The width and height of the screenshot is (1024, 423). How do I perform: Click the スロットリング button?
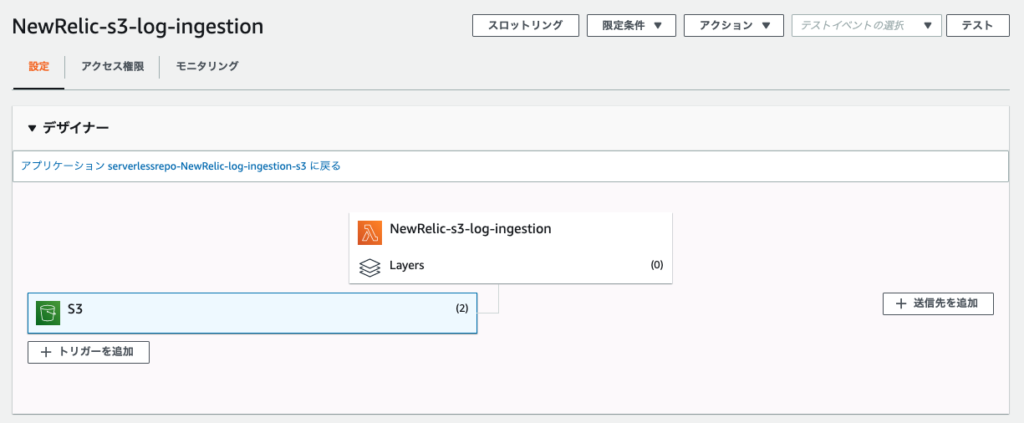coord(526,25)
